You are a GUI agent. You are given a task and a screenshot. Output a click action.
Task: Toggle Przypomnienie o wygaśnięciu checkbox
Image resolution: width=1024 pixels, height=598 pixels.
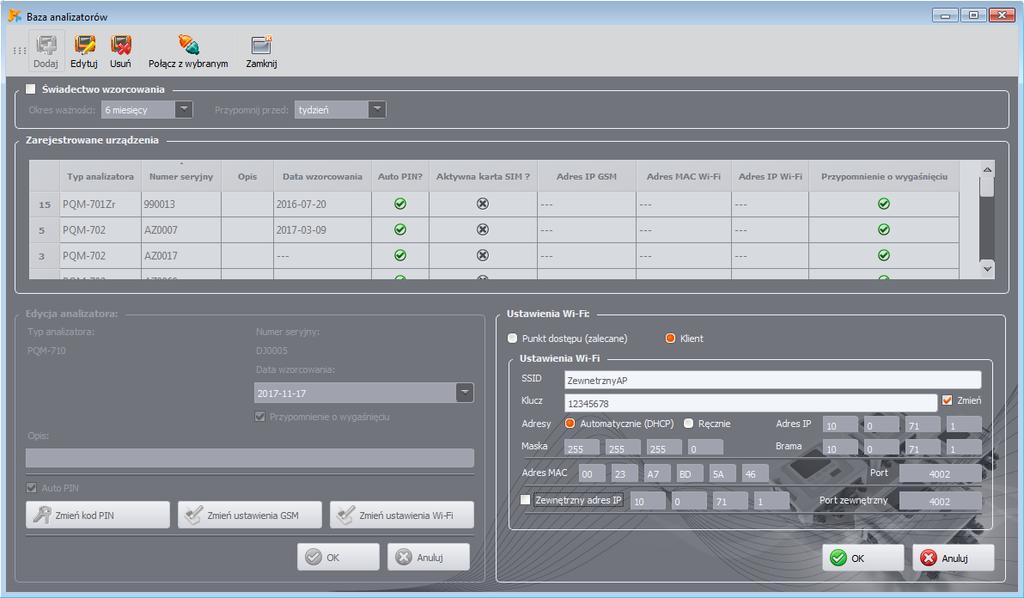(260, 417)
